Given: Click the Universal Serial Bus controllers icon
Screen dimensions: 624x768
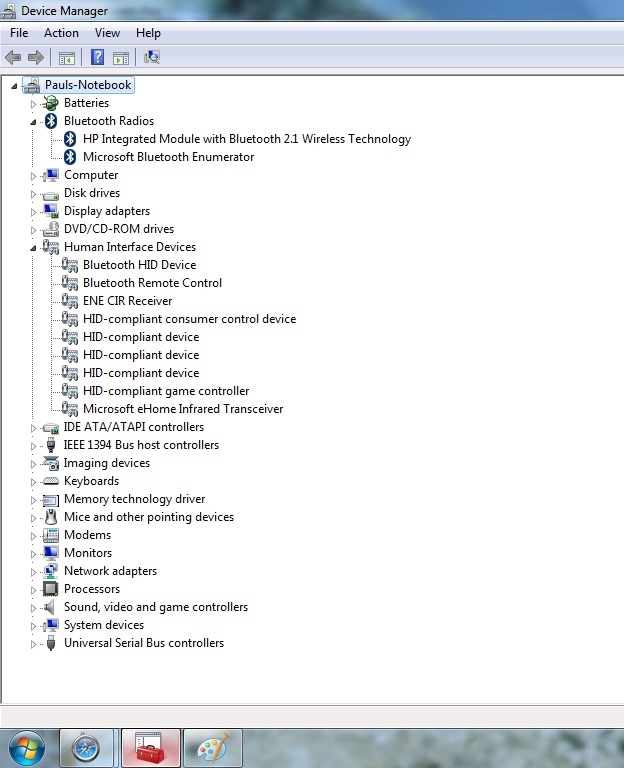Looking at the screenshot, I should pyautogui.click(x=51, y=643).
